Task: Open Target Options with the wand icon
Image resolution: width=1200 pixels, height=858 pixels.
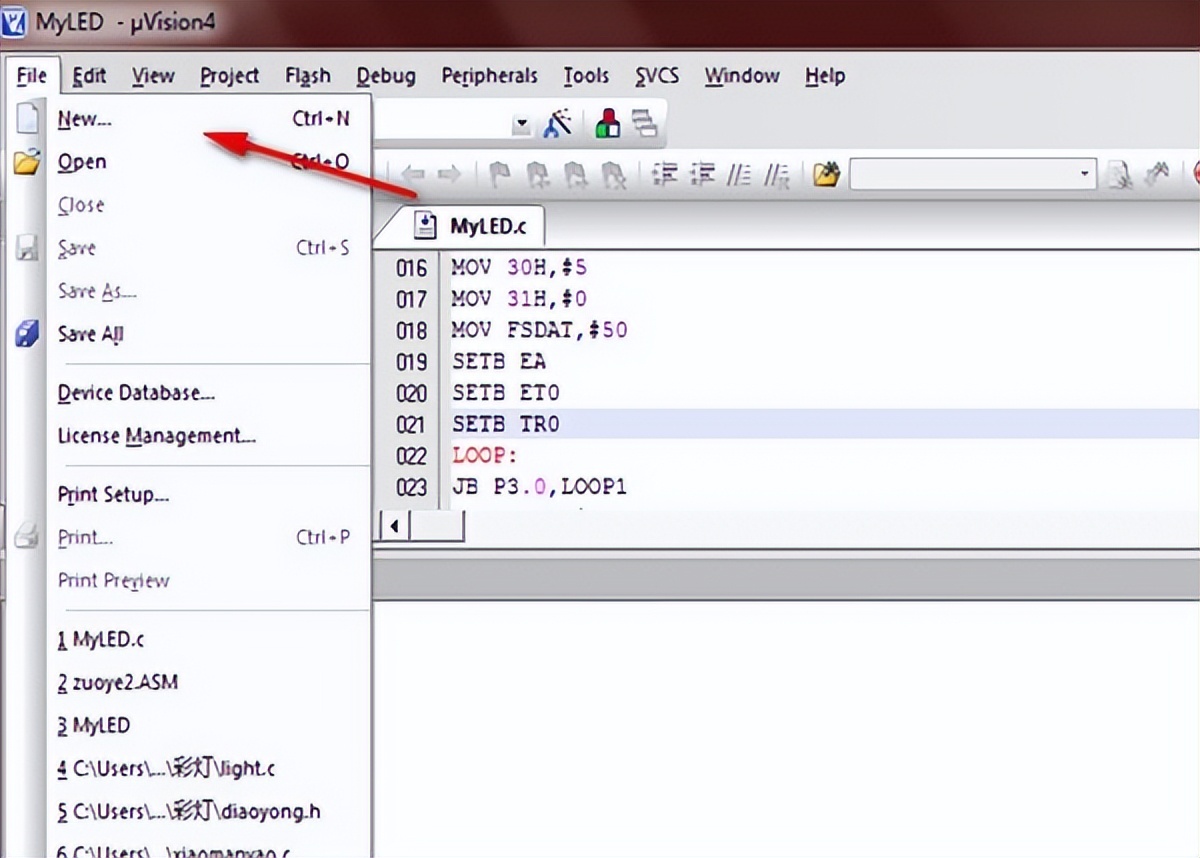Action: point(558,124)
